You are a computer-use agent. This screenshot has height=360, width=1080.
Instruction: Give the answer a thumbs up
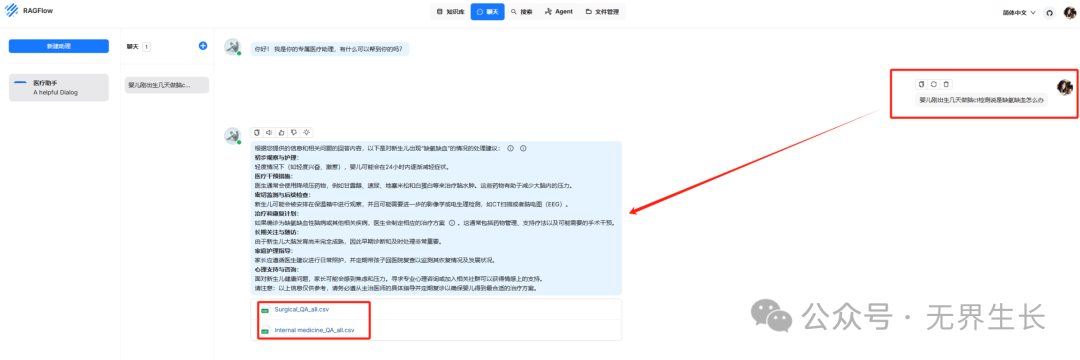(281, 132)
